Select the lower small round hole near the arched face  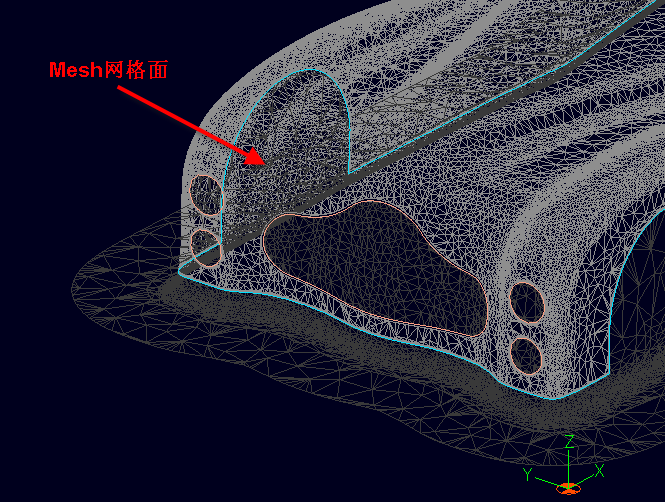tap(206, 248)
